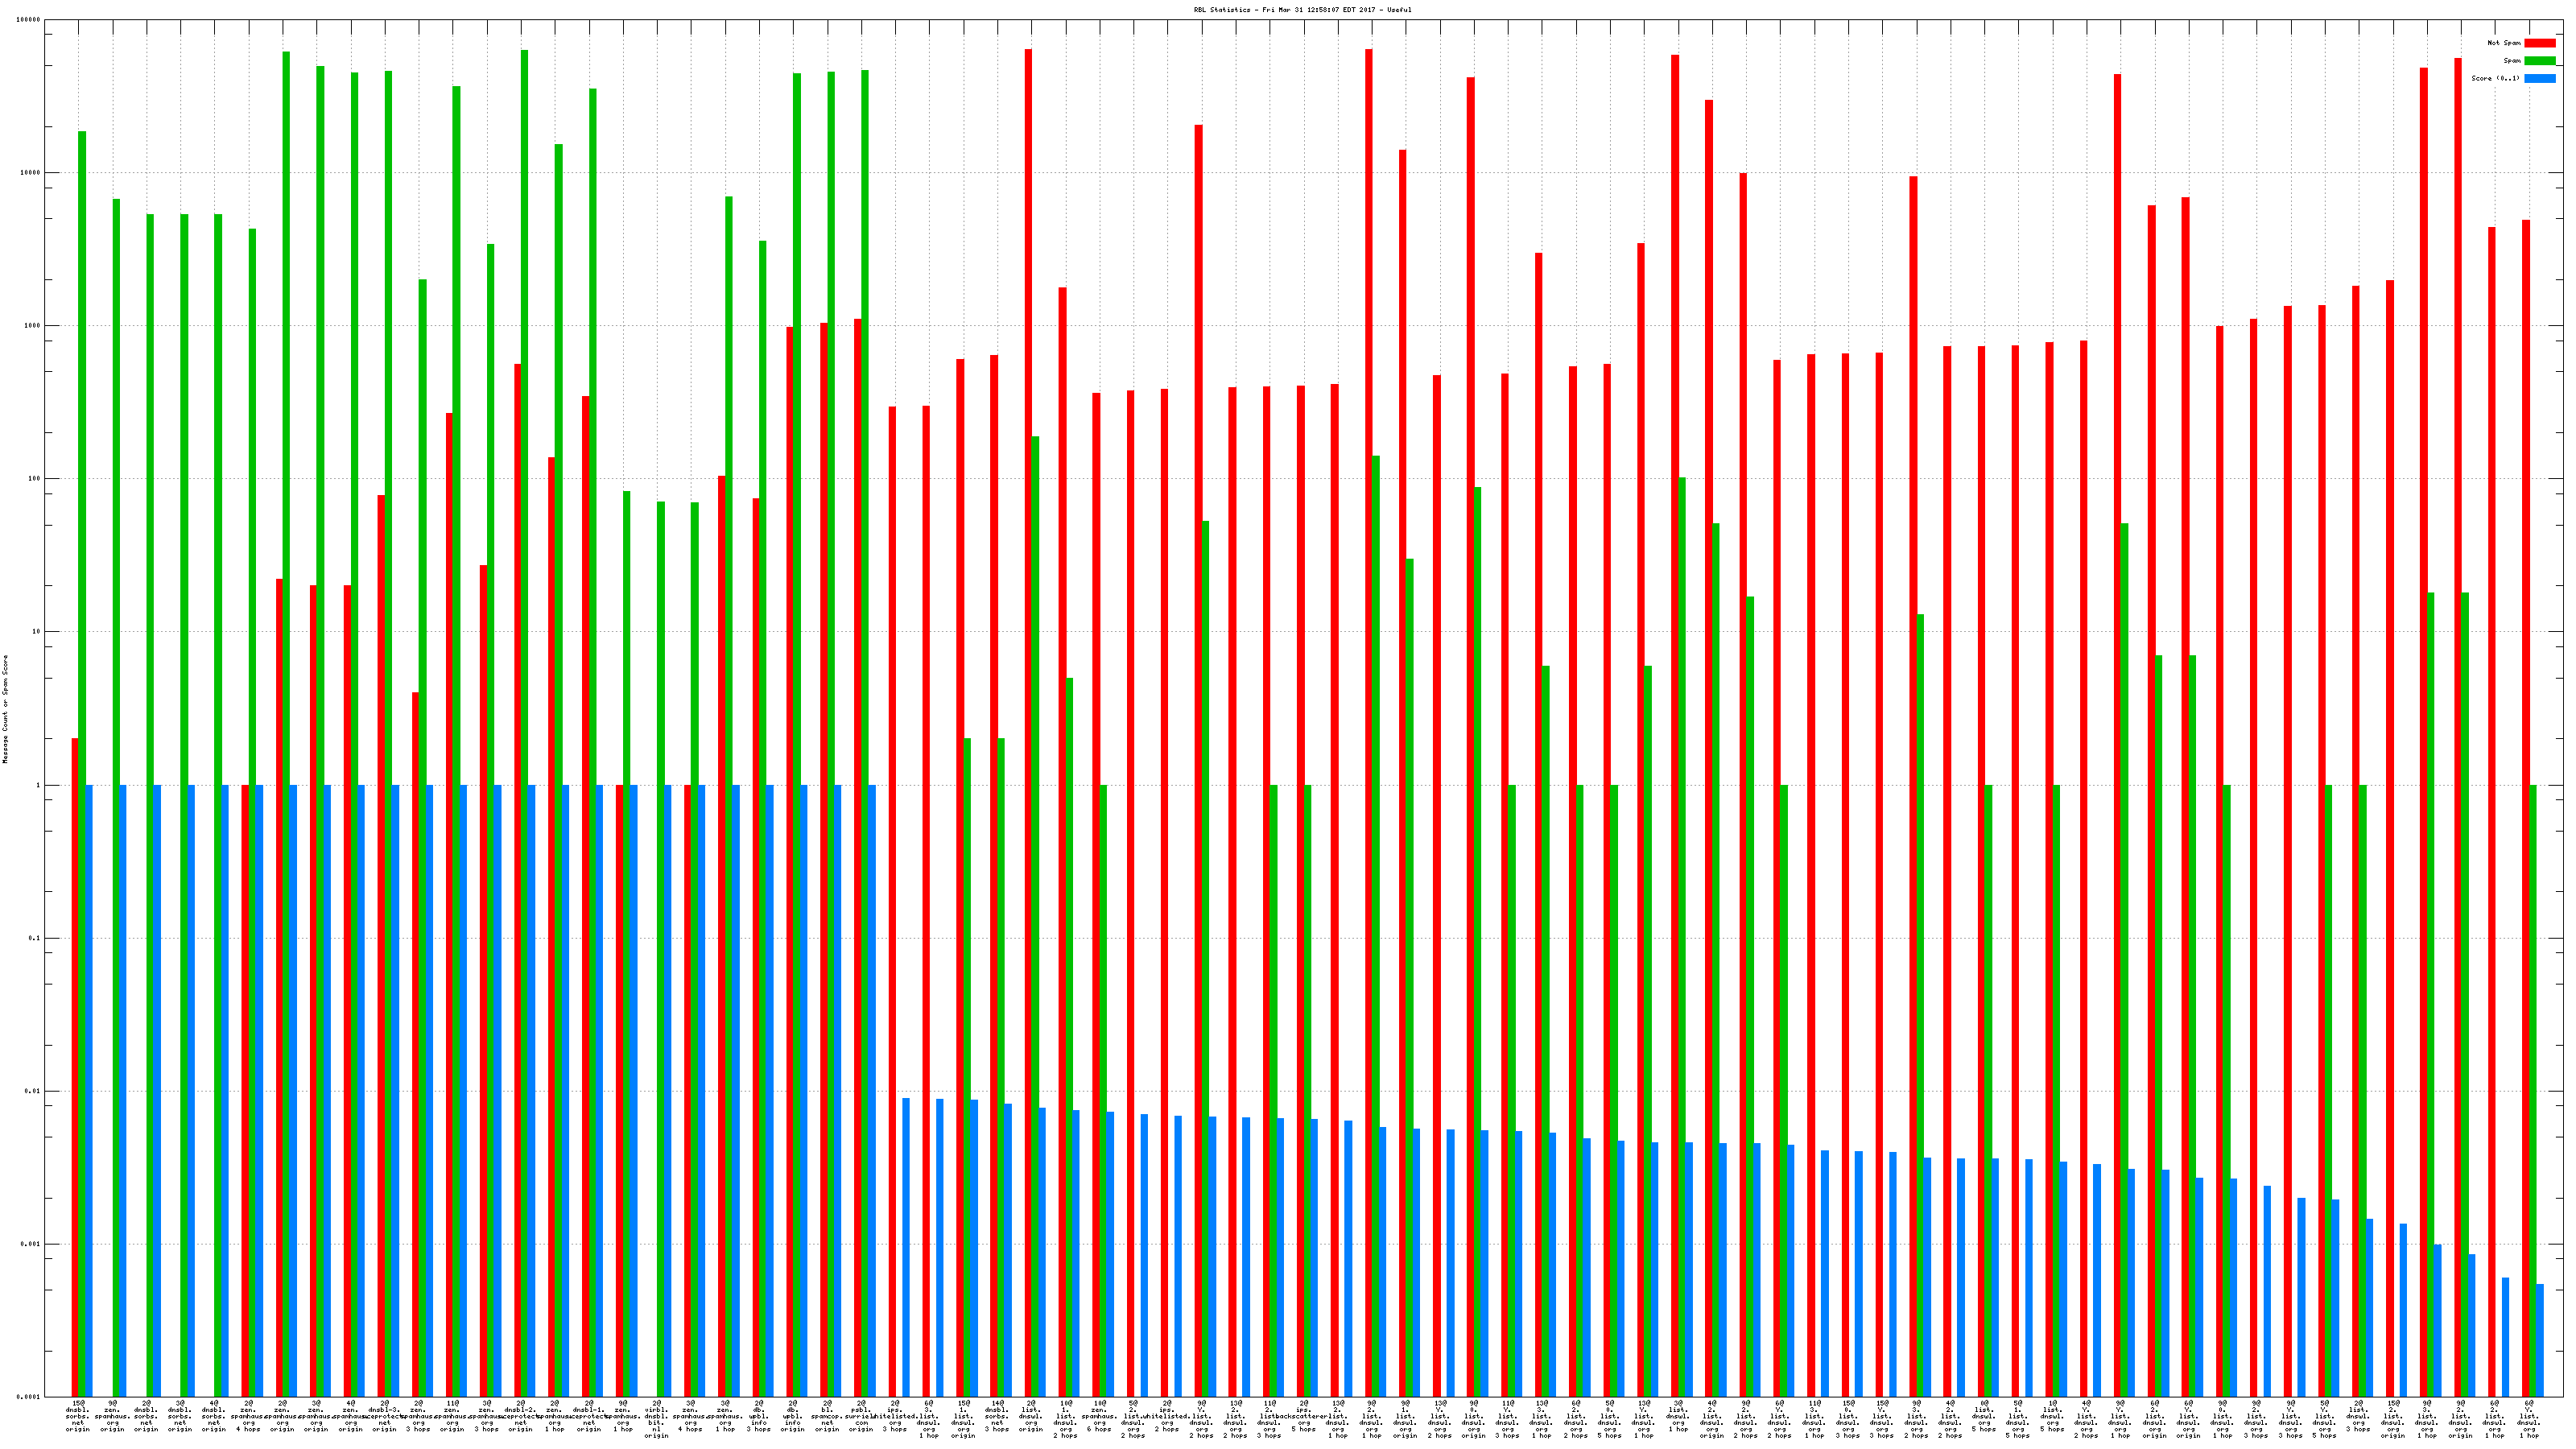Click the blue Score (0..1) legend swatch
This screenshot has height=1449, width=2576.
pos(2539,78)
